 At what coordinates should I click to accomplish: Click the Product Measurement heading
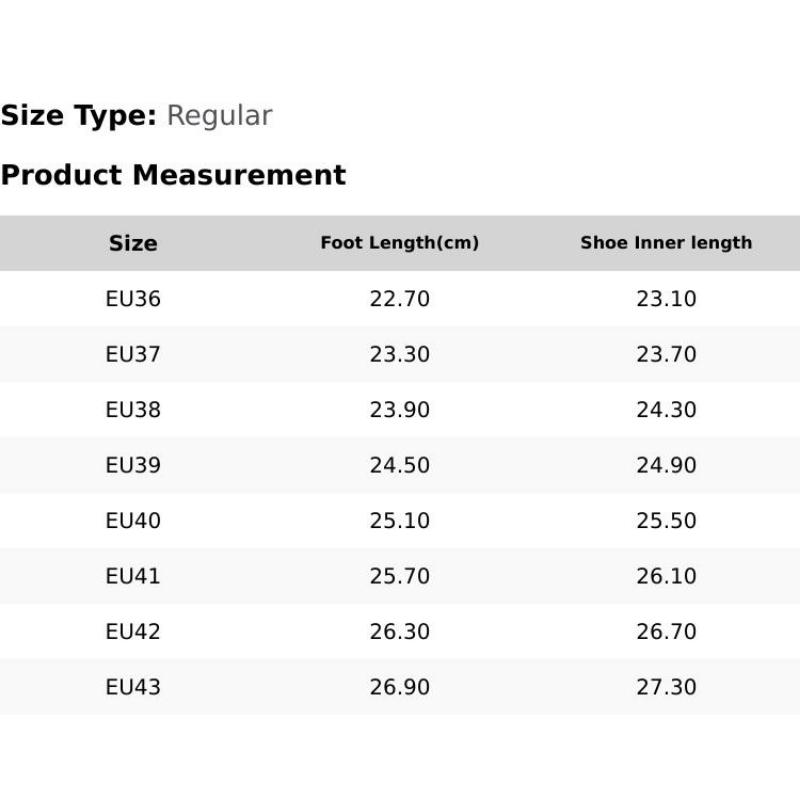(x=173, y=175)
